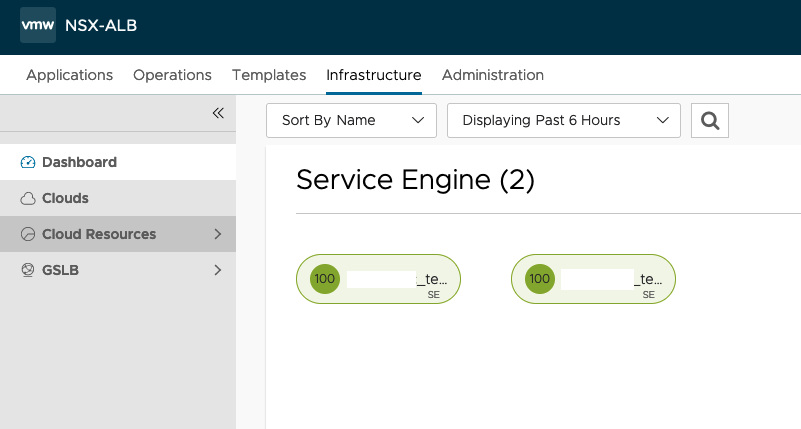The height and width of the screenshot is (429, 801).
Task: Go to Clouds in the sidebar
Action: [x=118, y=198]
